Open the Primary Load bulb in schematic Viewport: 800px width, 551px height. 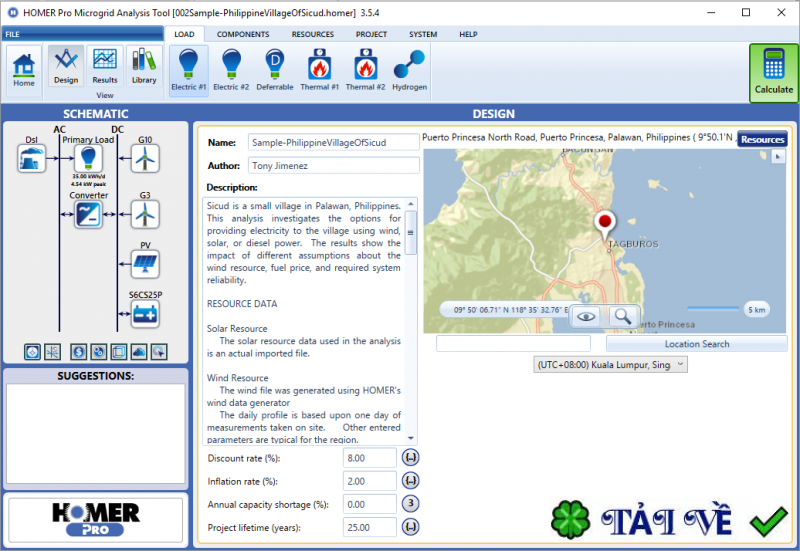click(88, 158)
